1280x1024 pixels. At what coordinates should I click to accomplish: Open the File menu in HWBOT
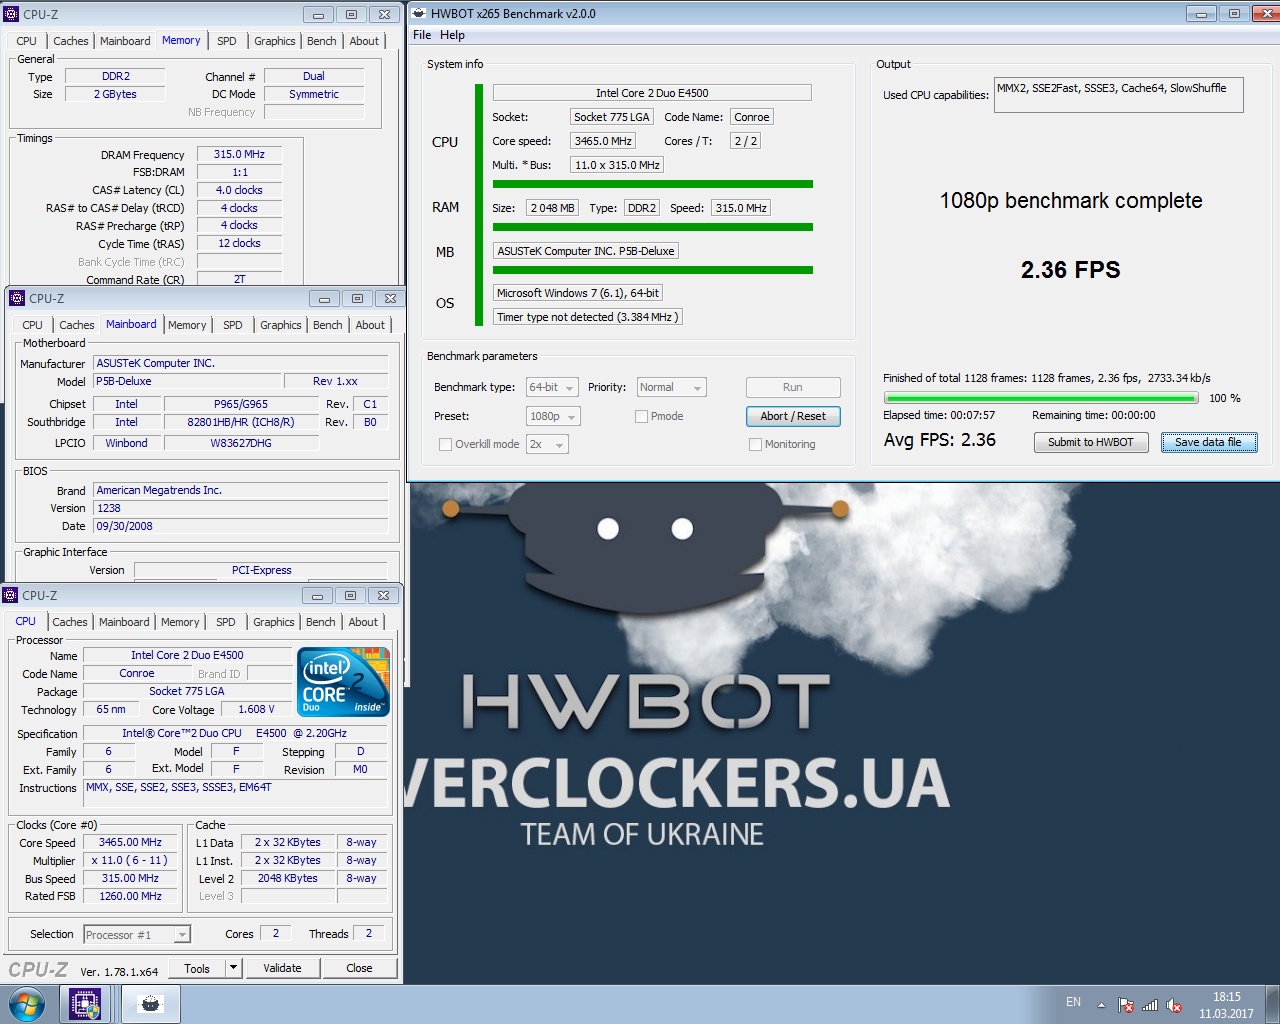422,35
